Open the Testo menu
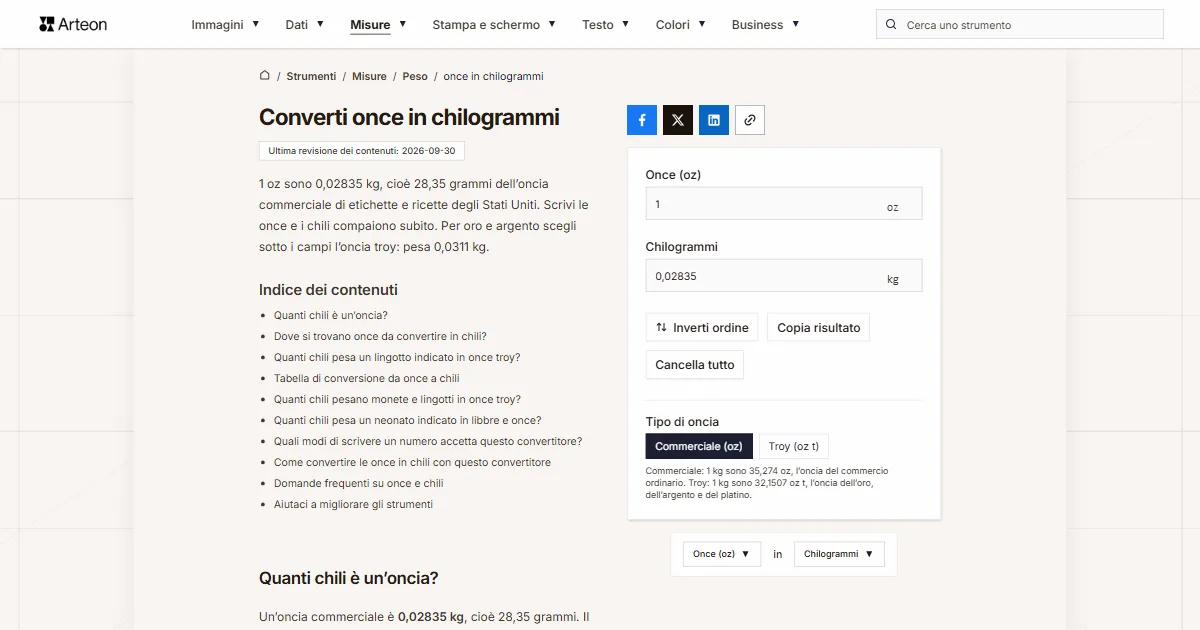1200x630 pixels. (x=606, y=25)
